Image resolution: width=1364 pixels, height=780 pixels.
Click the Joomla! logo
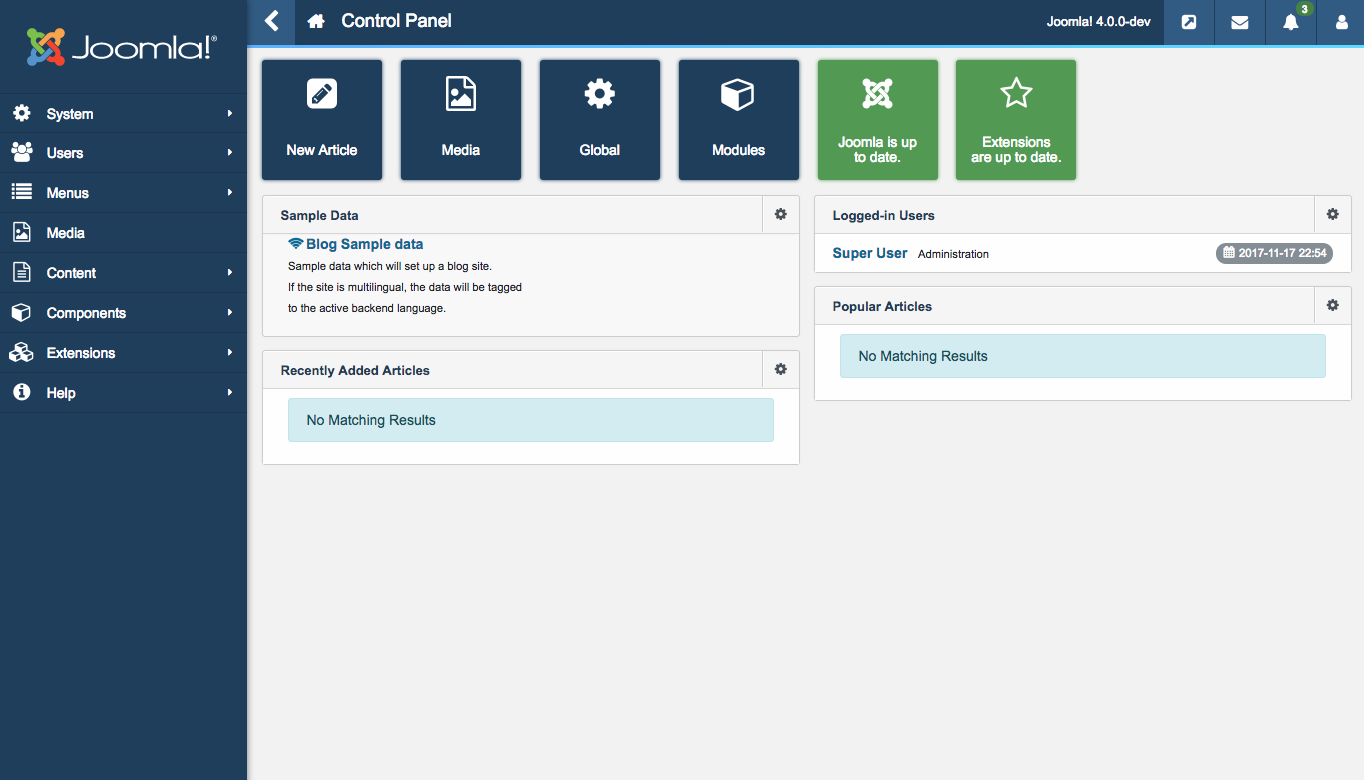click(x=122, y=47)
